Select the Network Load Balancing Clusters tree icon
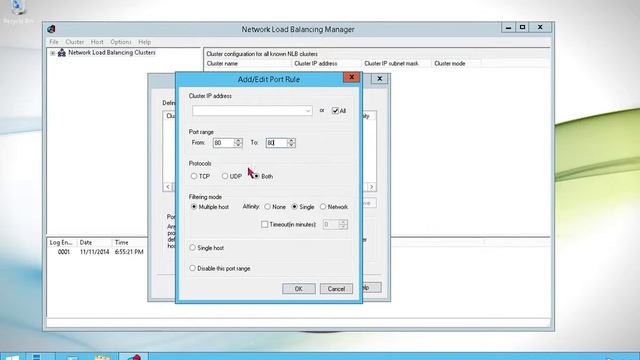Screen dimensions: 640x360 [62, 53]
